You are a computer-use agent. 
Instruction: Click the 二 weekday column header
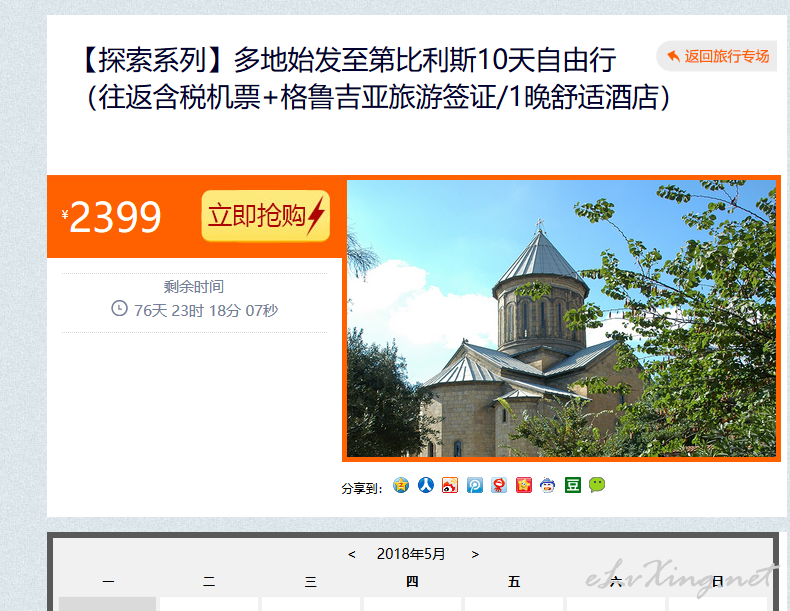click(209, 582)
